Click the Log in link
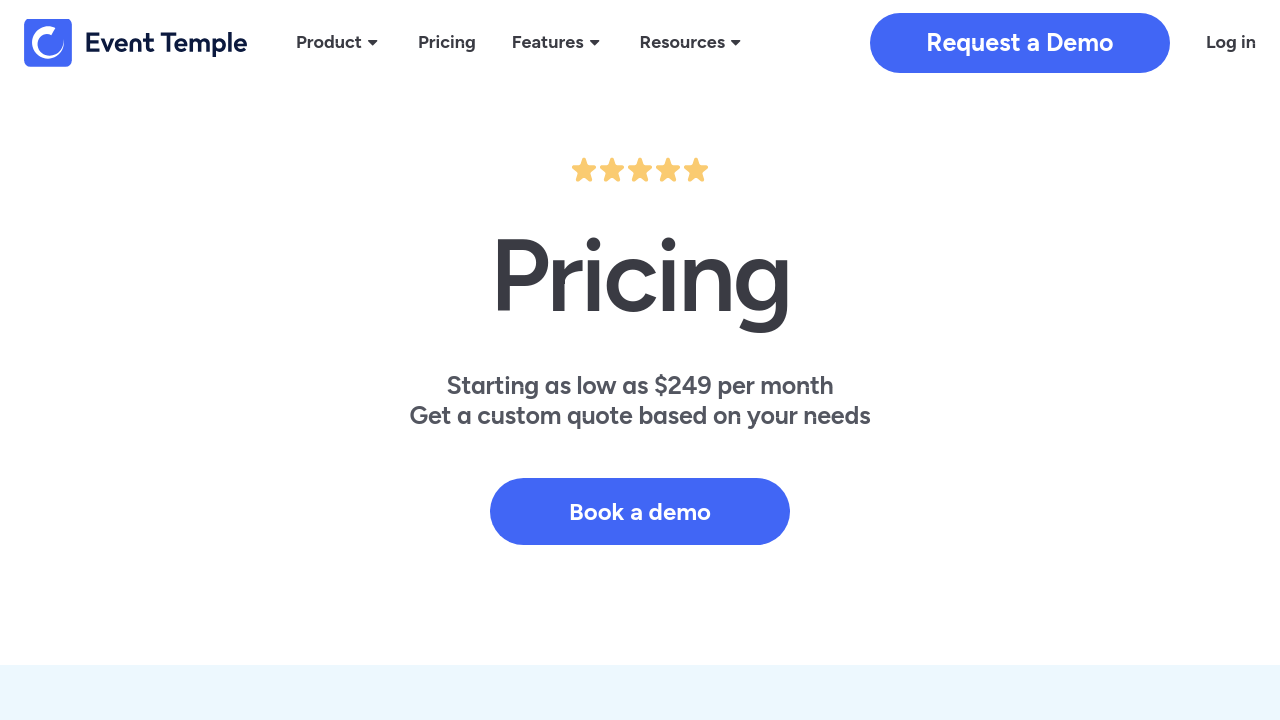 (1231, 42)
